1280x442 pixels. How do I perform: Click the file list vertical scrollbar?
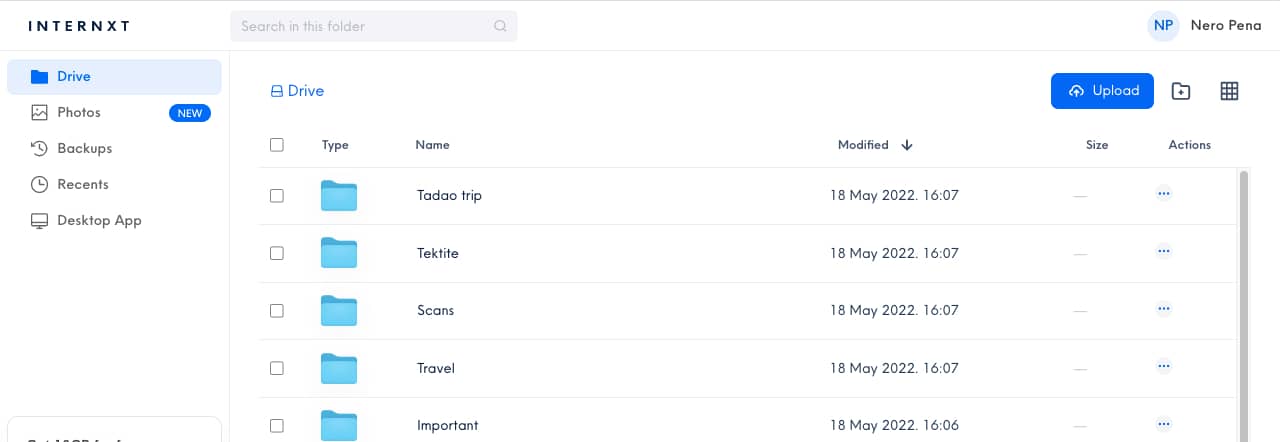[1244, 305]
